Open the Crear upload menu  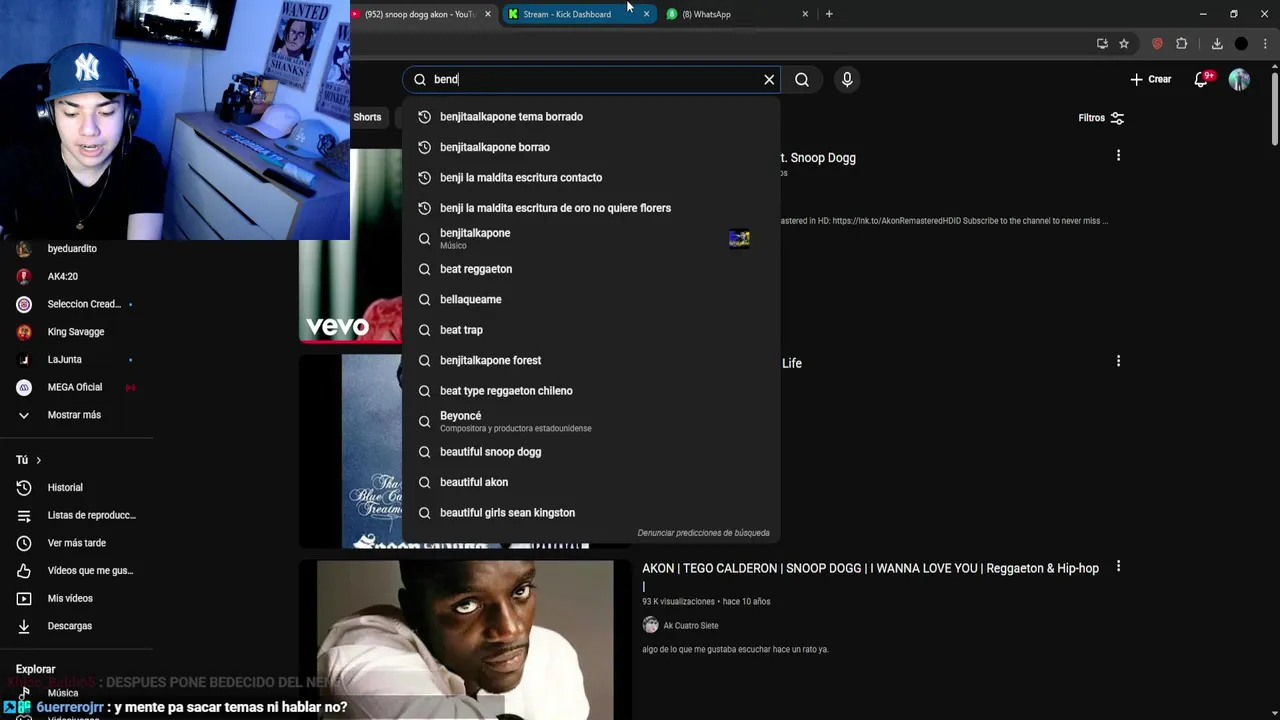click(1151, 79)
